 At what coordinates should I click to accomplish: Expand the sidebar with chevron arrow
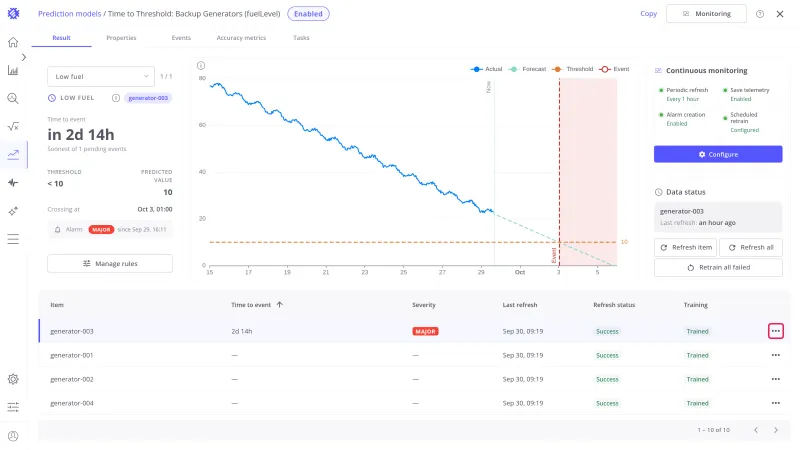(23, 57)
